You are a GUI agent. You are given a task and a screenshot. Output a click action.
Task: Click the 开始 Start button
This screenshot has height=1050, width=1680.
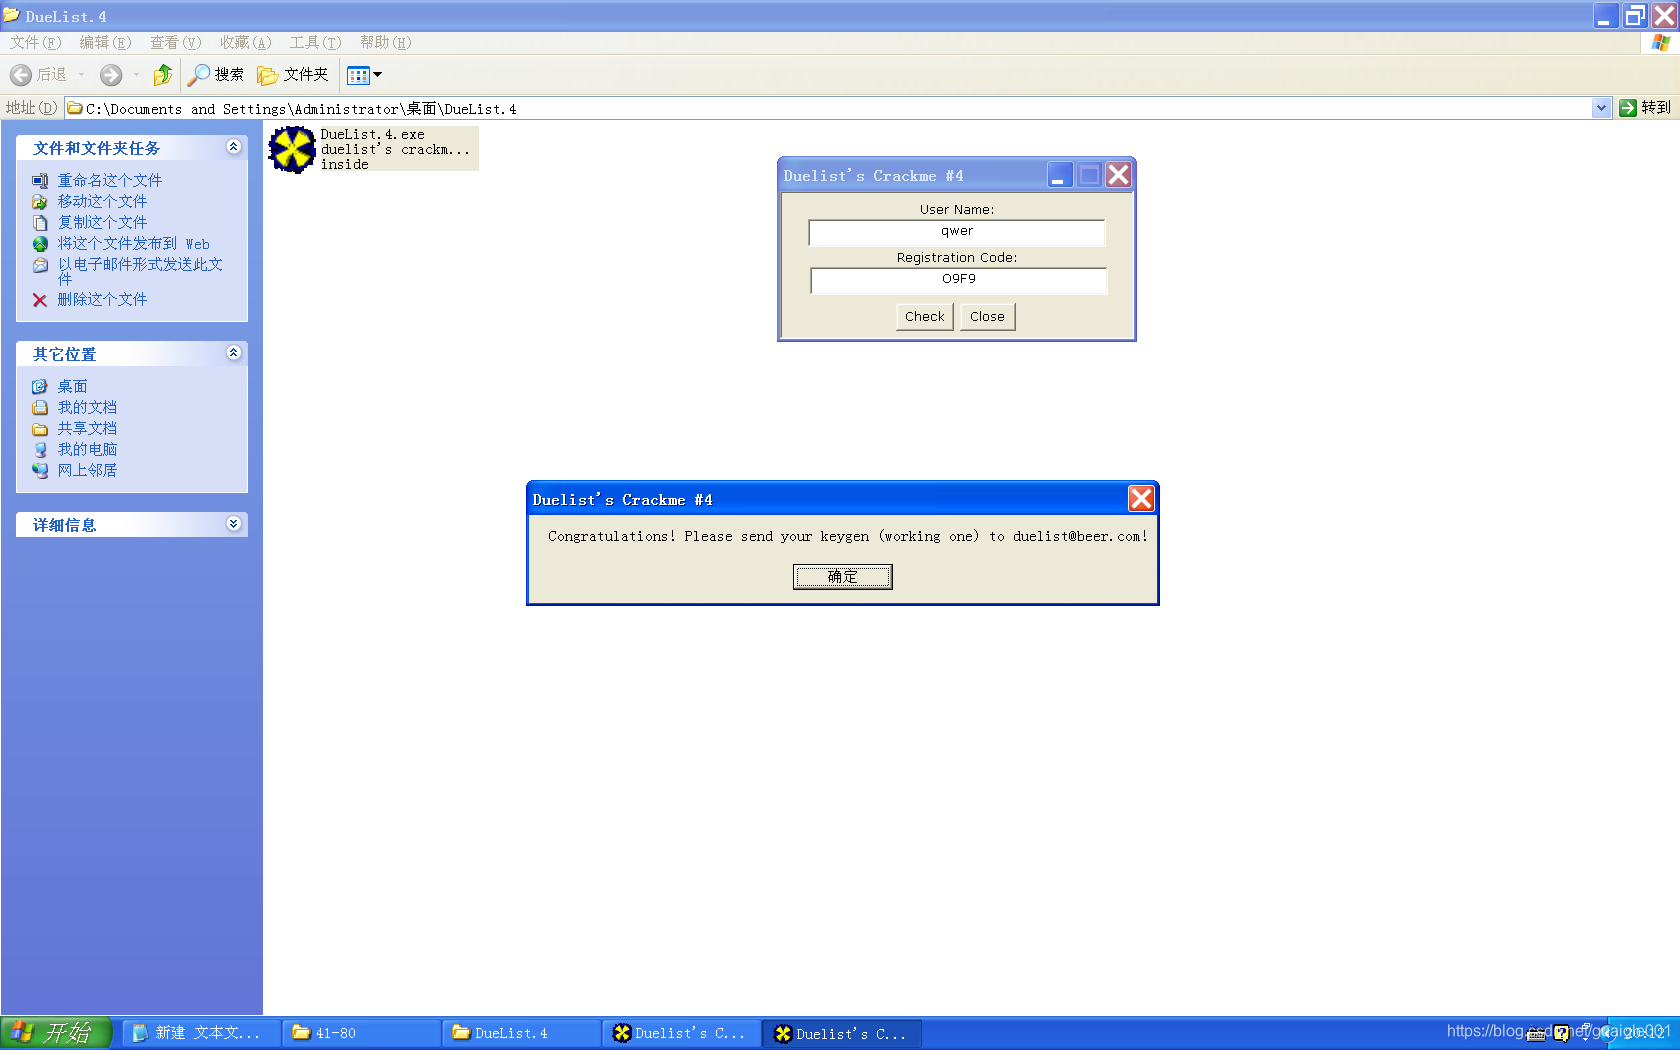(55, 1033)
